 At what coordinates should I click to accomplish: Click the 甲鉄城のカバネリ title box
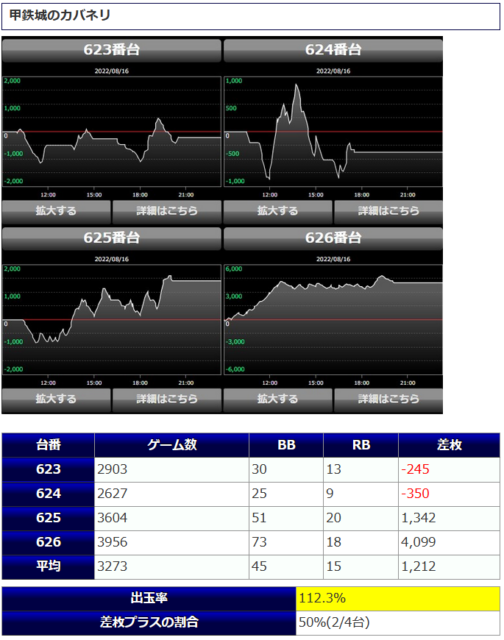point(251,16)
